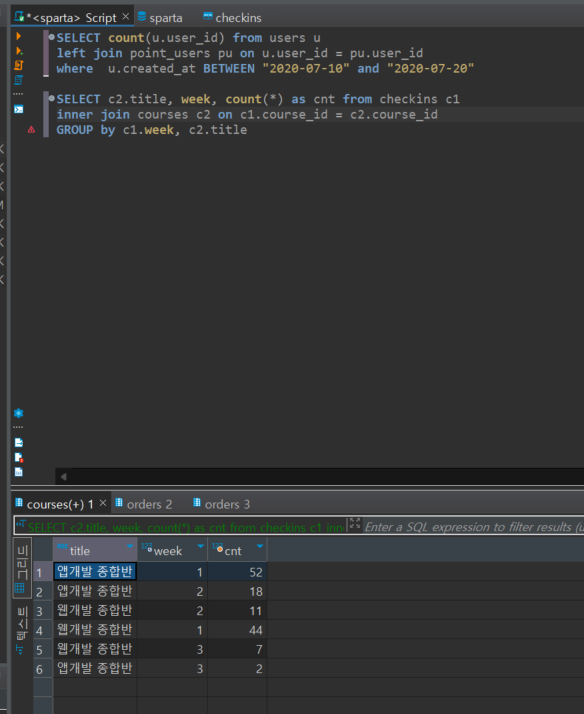This screenshot has height=714, width=584.
Task: Click the "2020-07-20" date string
Action: click(431, 69)
